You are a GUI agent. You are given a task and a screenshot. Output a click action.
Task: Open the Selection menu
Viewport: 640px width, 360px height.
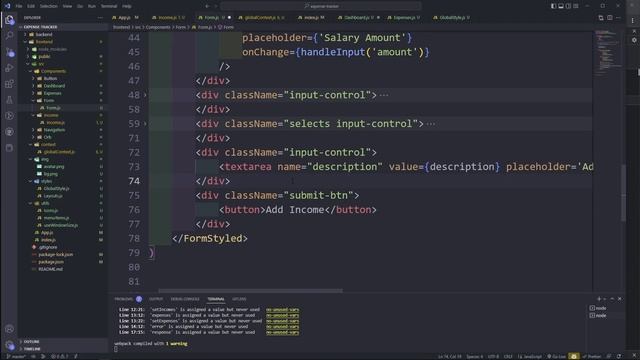click(x=49, y=6)
